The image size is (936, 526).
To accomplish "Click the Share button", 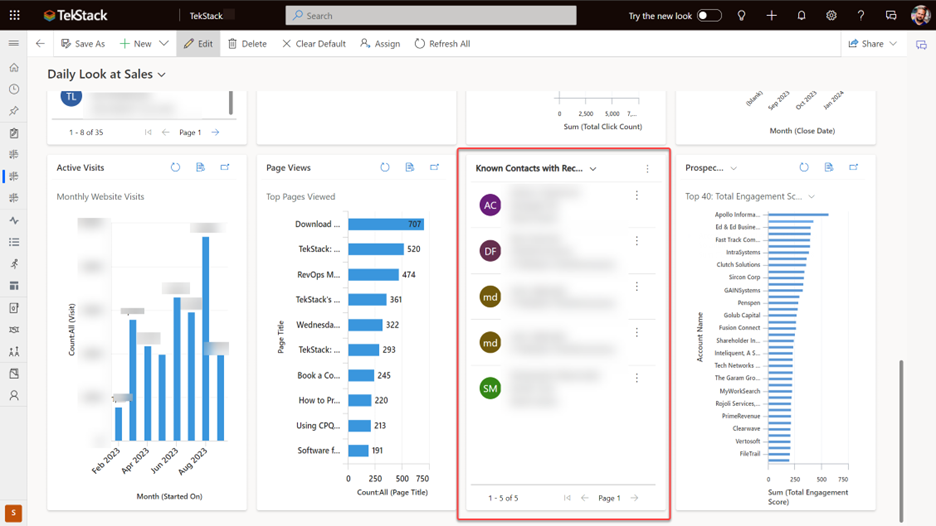I will point(866,44).
